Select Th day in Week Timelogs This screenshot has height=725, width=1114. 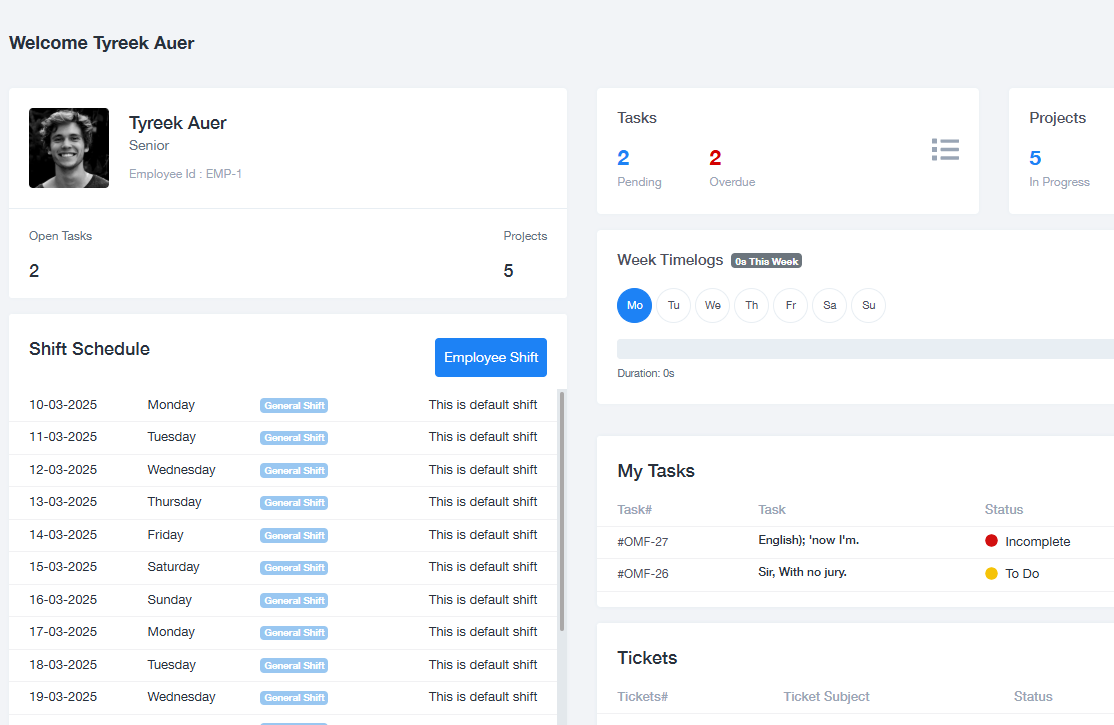[x=751, y=305]
